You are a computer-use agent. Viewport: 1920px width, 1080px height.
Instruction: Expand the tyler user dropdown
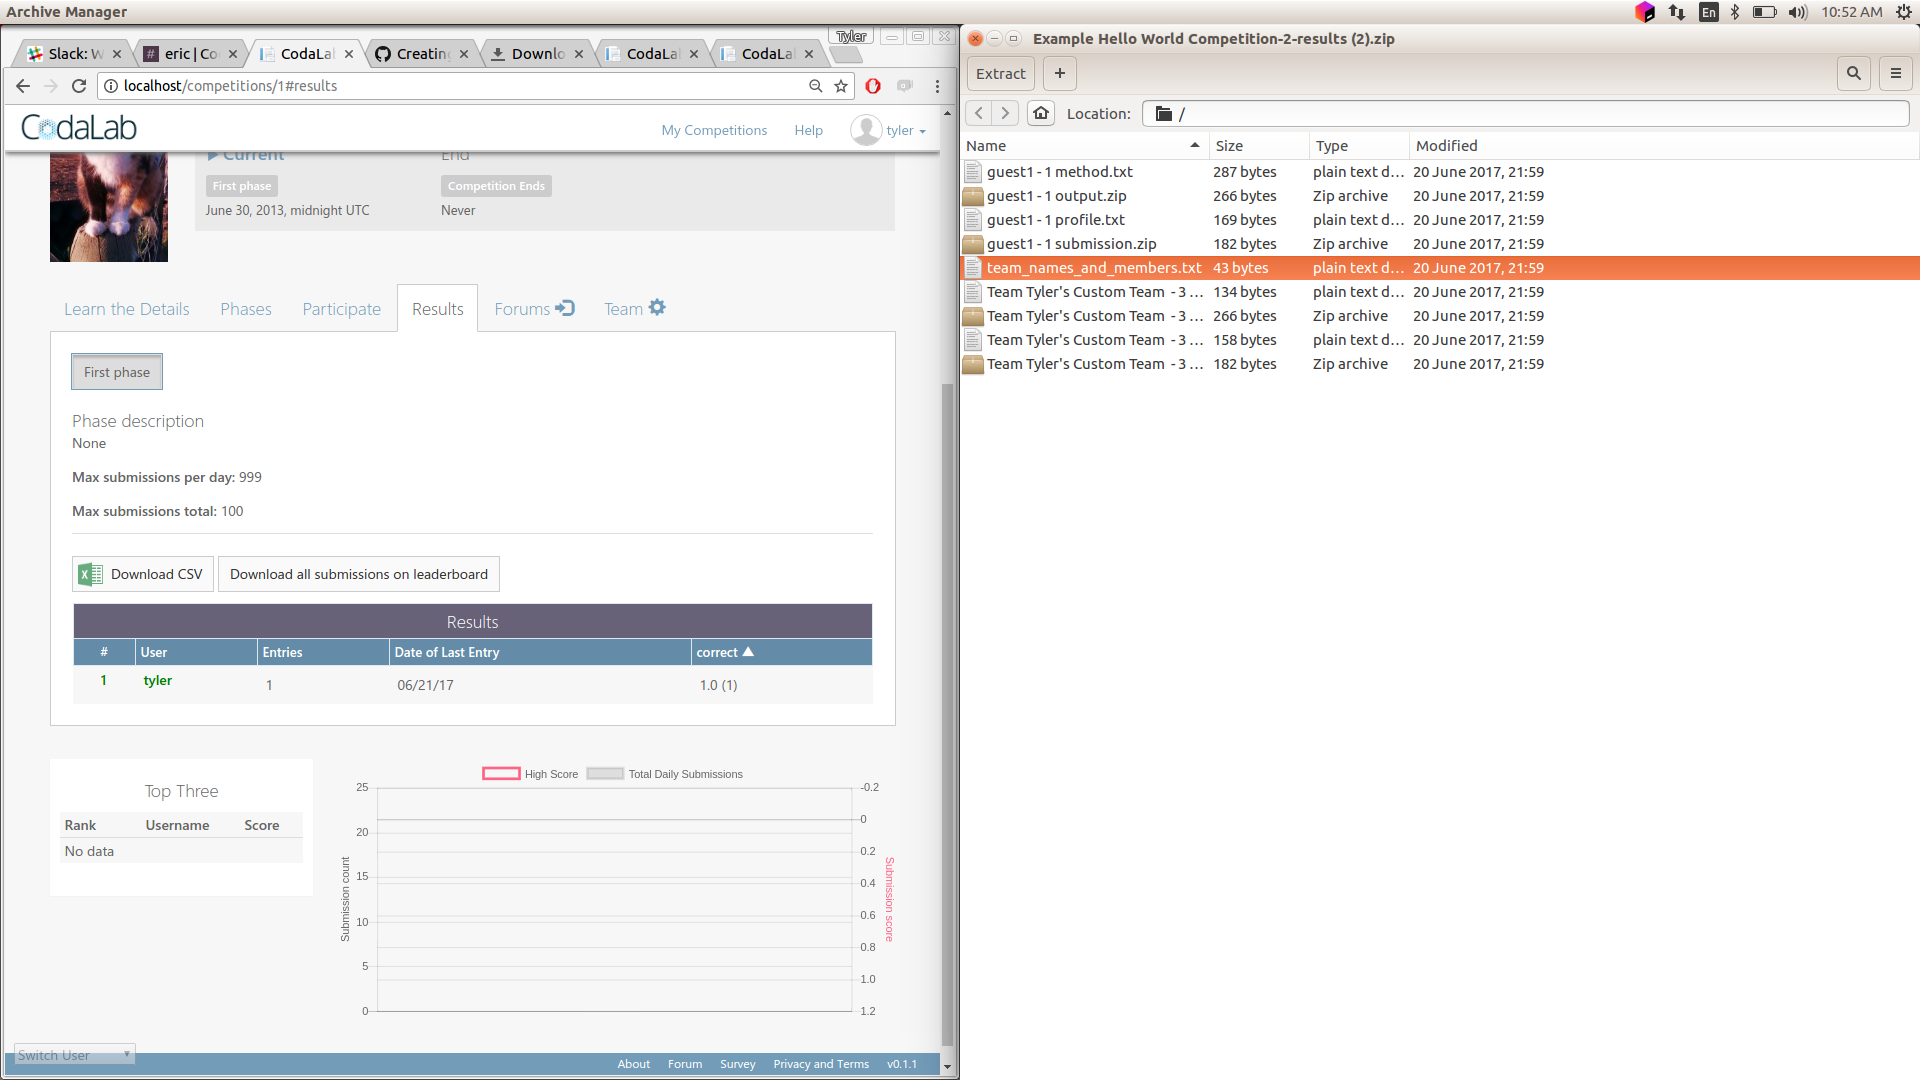point(905,131)
